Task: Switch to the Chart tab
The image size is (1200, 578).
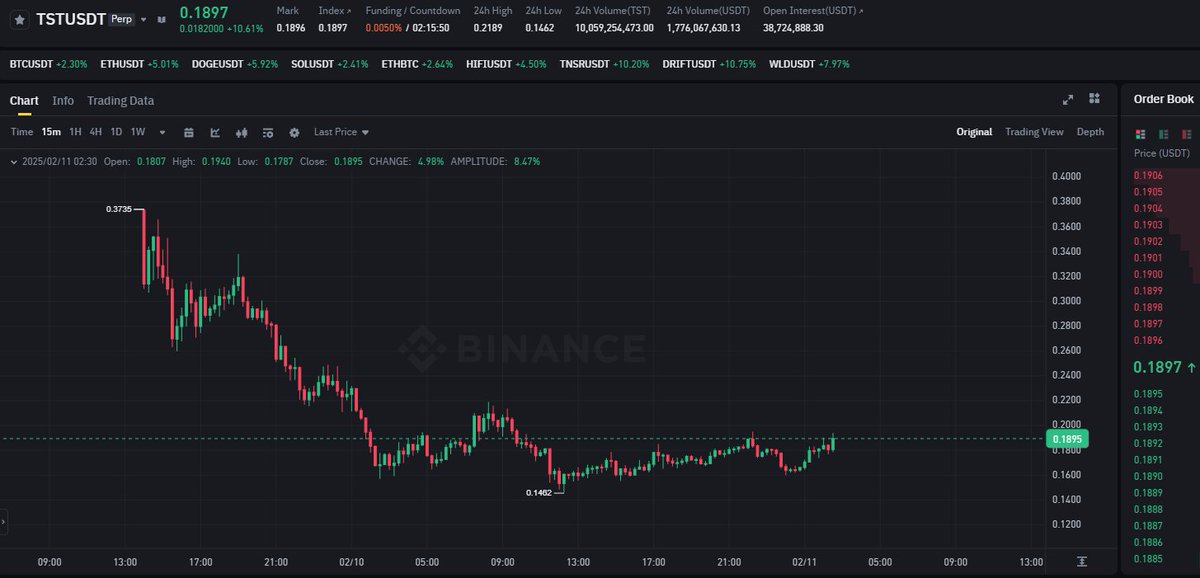Action: [24, 100]
